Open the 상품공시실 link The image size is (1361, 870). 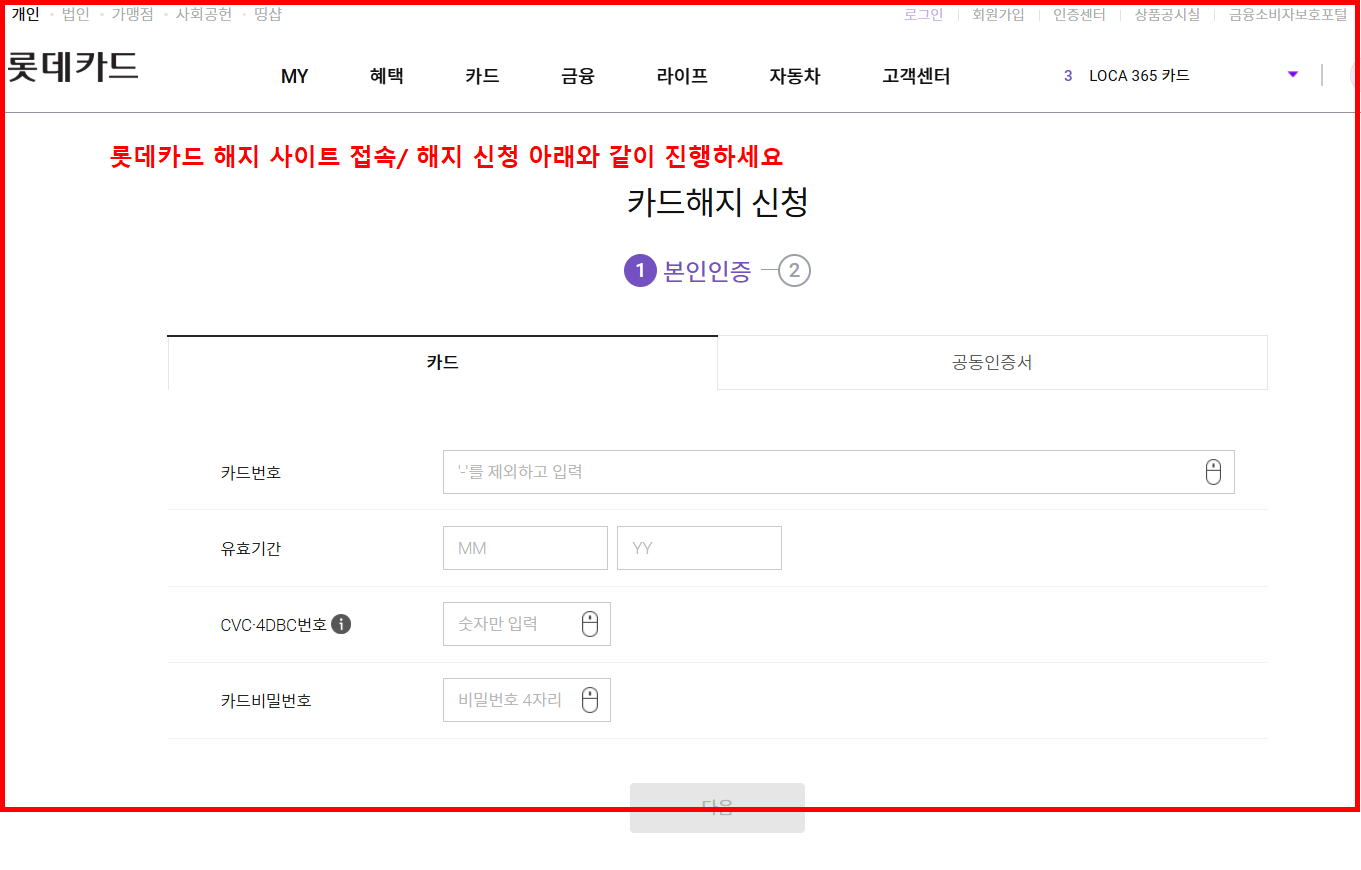[1167, 15]
